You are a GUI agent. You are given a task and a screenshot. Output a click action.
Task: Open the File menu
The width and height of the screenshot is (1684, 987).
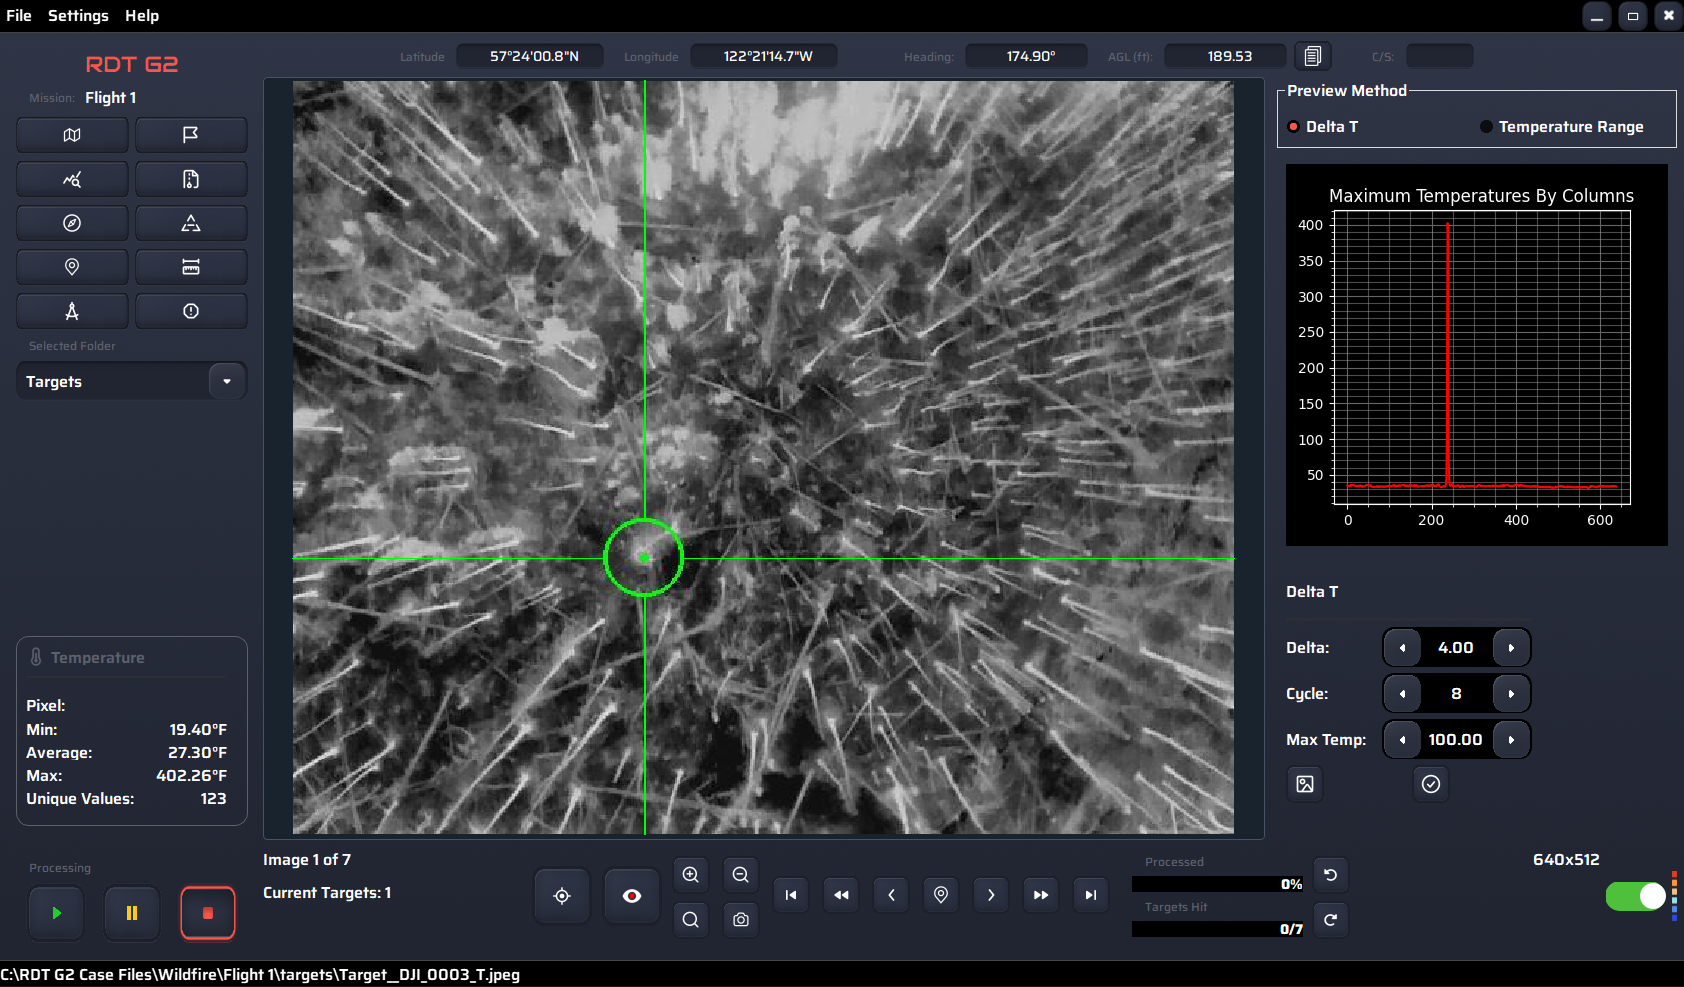[19, 16]
